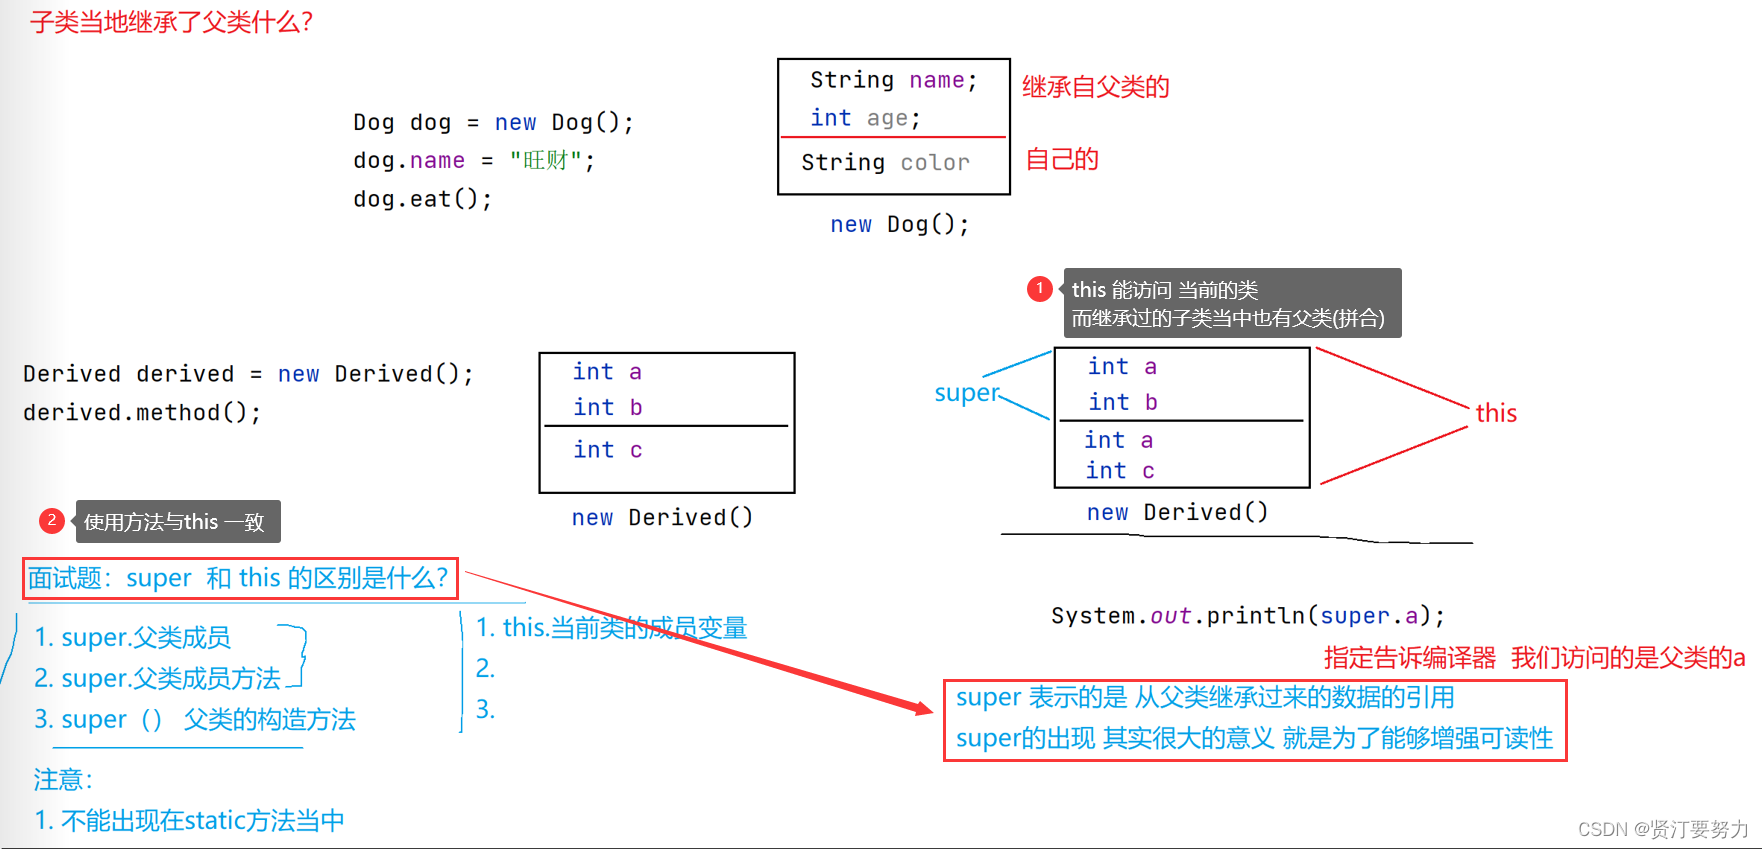Click tooltip line 而继承过的子类当中也有父类(拼合)
The height and width of the screenshot is (849, 1762).
pos(1228,318)
